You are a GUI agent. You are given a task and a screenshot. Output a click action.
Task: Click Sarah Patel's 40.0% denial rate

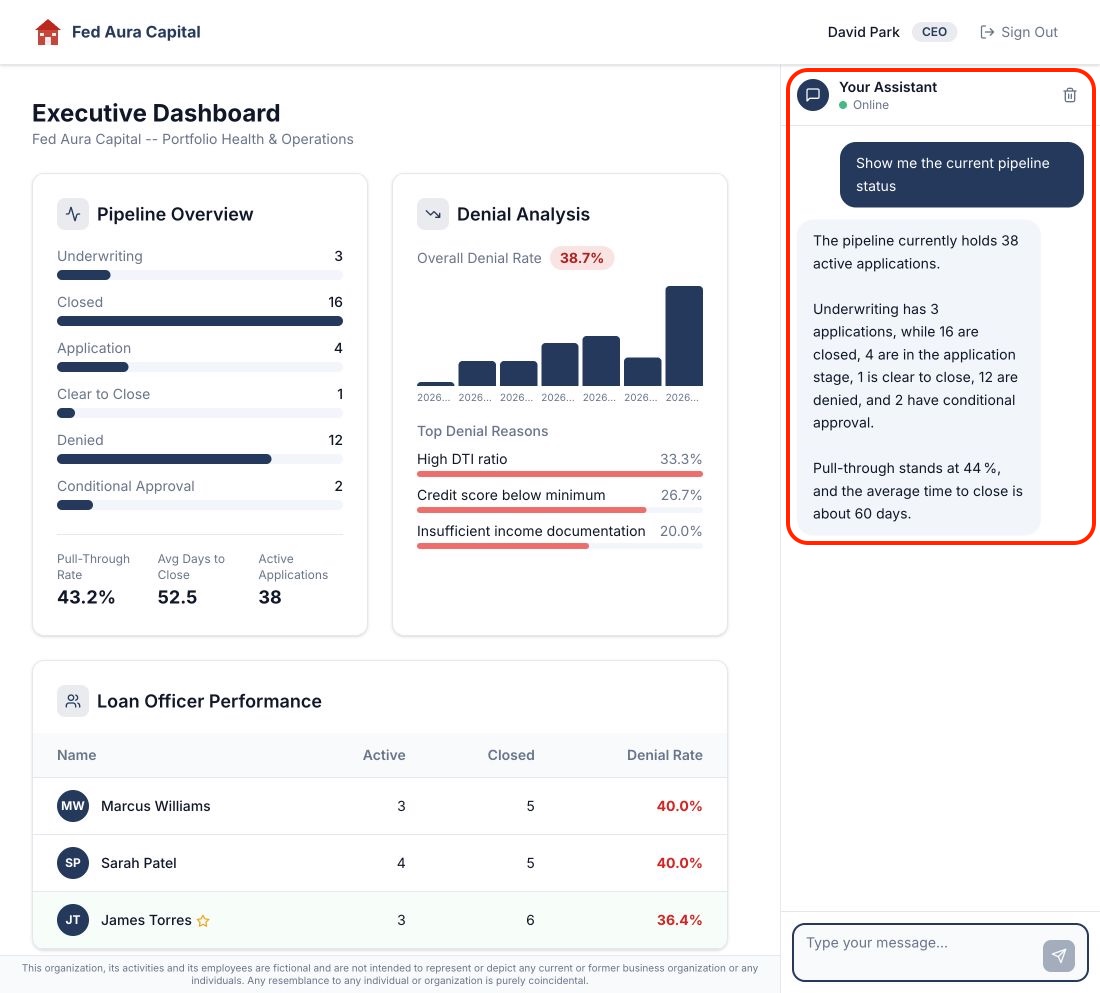tap(679, 862)
